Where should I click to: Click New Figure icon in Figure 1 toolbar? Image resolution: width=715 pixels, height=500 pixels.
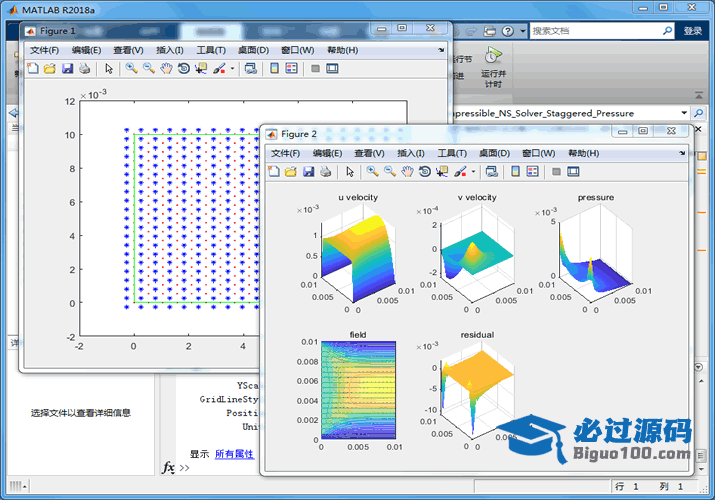tap(33, 68)
